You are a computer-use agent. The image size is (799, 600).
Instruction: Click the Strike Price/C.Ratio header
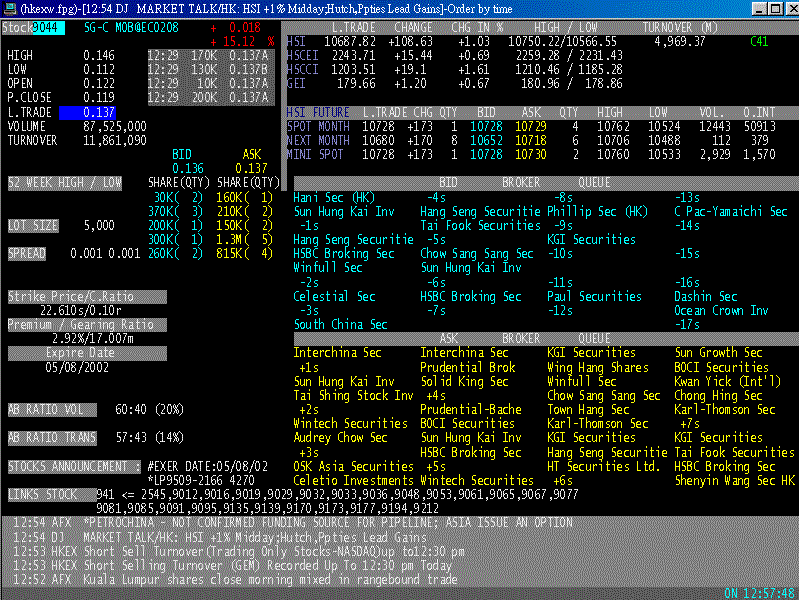click(x=87, y=297)
